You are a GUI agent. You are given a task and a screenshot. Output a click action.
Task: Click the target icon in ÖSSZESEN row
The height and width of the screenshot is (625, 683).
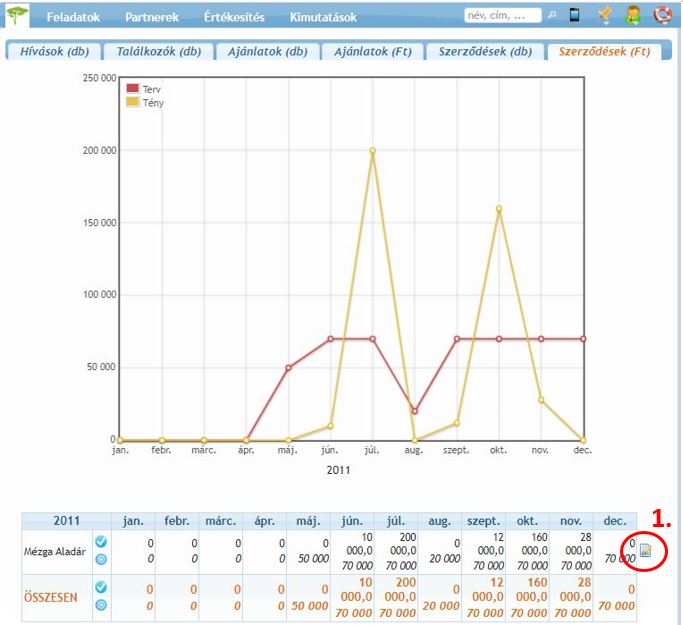[101, 605]
